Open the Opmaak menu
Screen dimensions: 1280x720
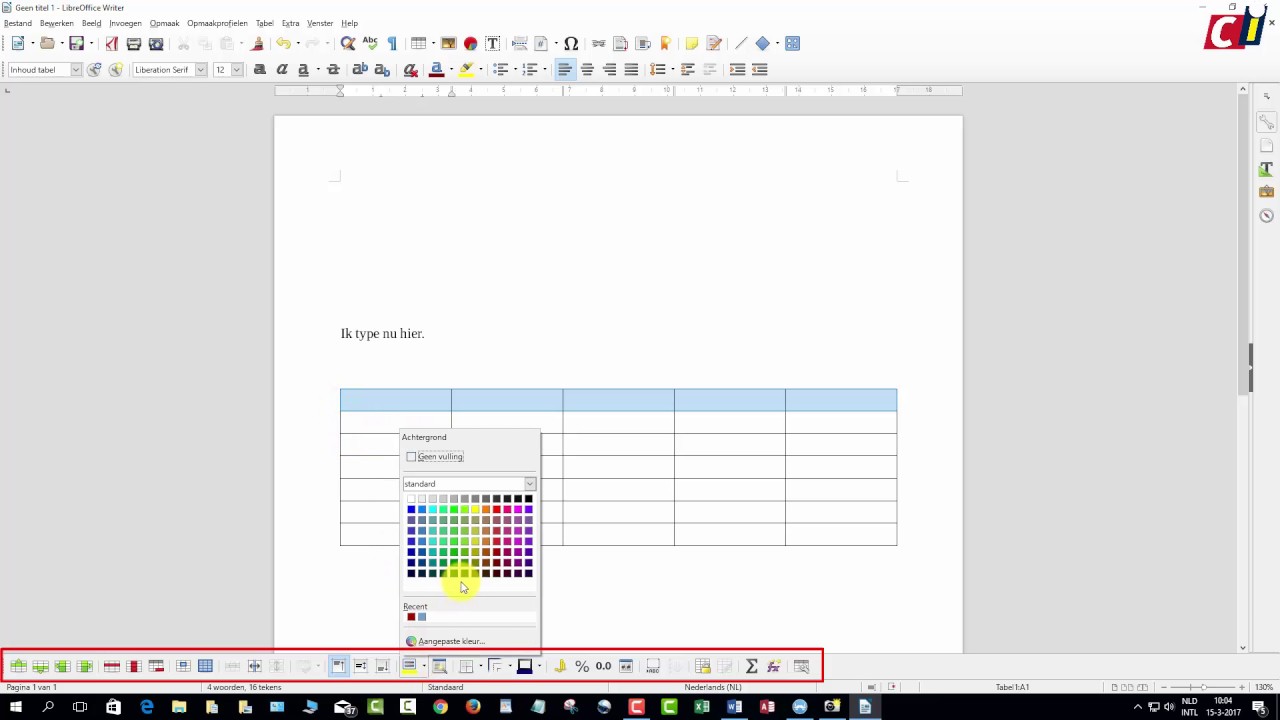pos(164,23)
